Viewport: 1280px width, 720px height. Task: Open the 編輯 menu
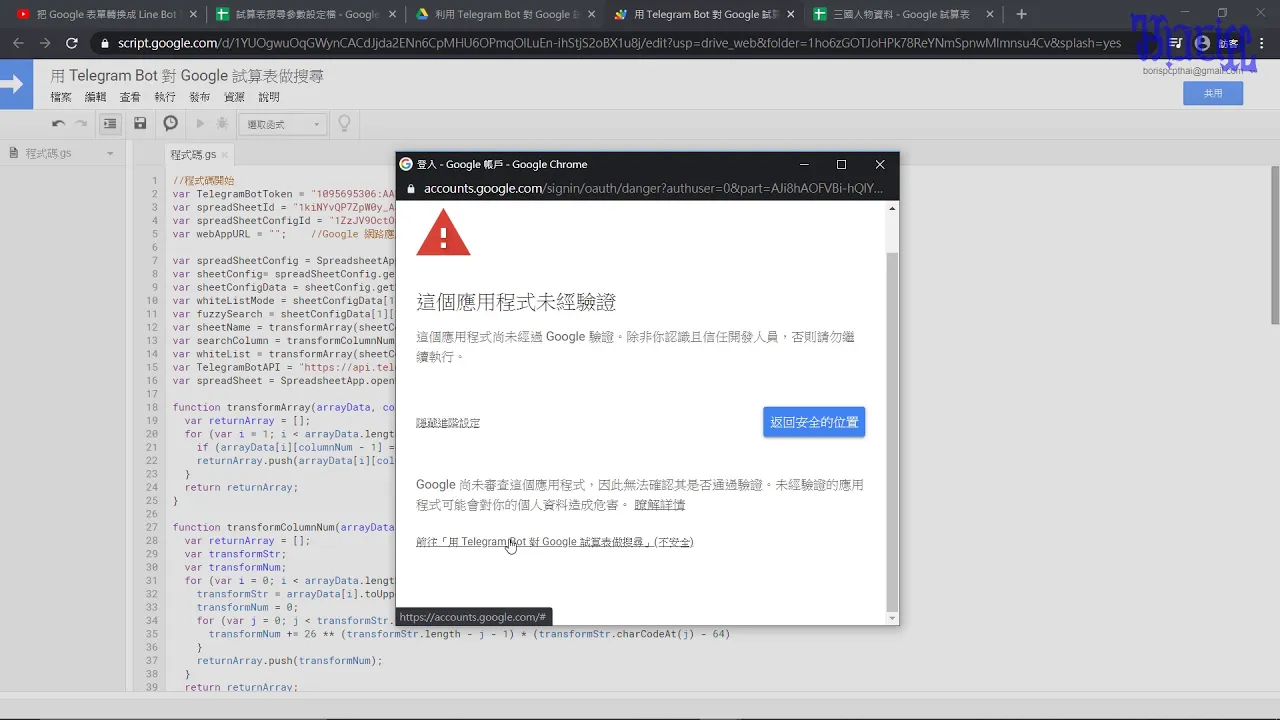[x=95, y=97]
